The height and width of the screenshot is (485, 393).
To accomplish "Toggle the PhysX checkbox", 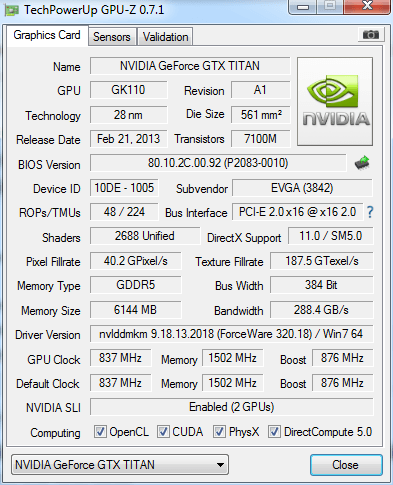I will tap(219, 431).
